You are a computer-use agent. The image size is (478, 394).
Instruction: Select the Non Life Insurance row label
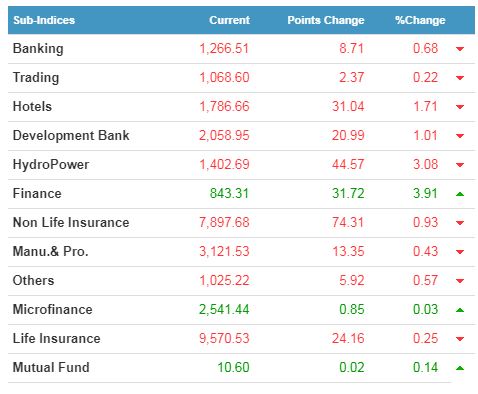coord(71,222)
